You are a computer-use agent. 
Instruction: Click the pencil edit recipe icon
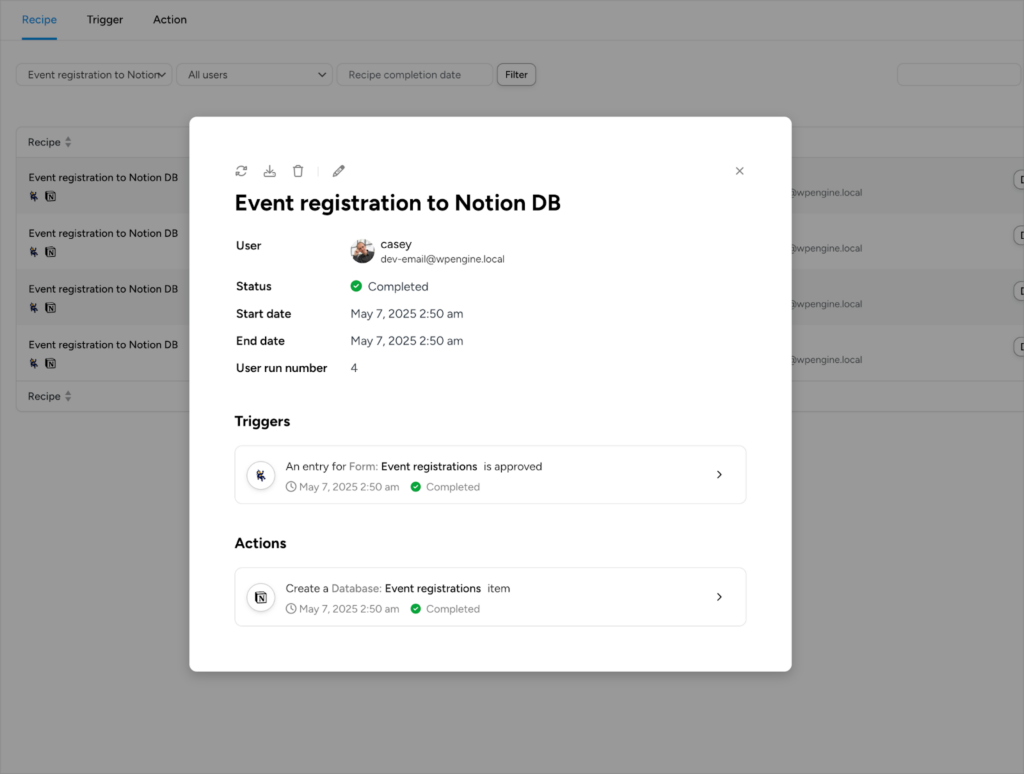coord(339,171)
